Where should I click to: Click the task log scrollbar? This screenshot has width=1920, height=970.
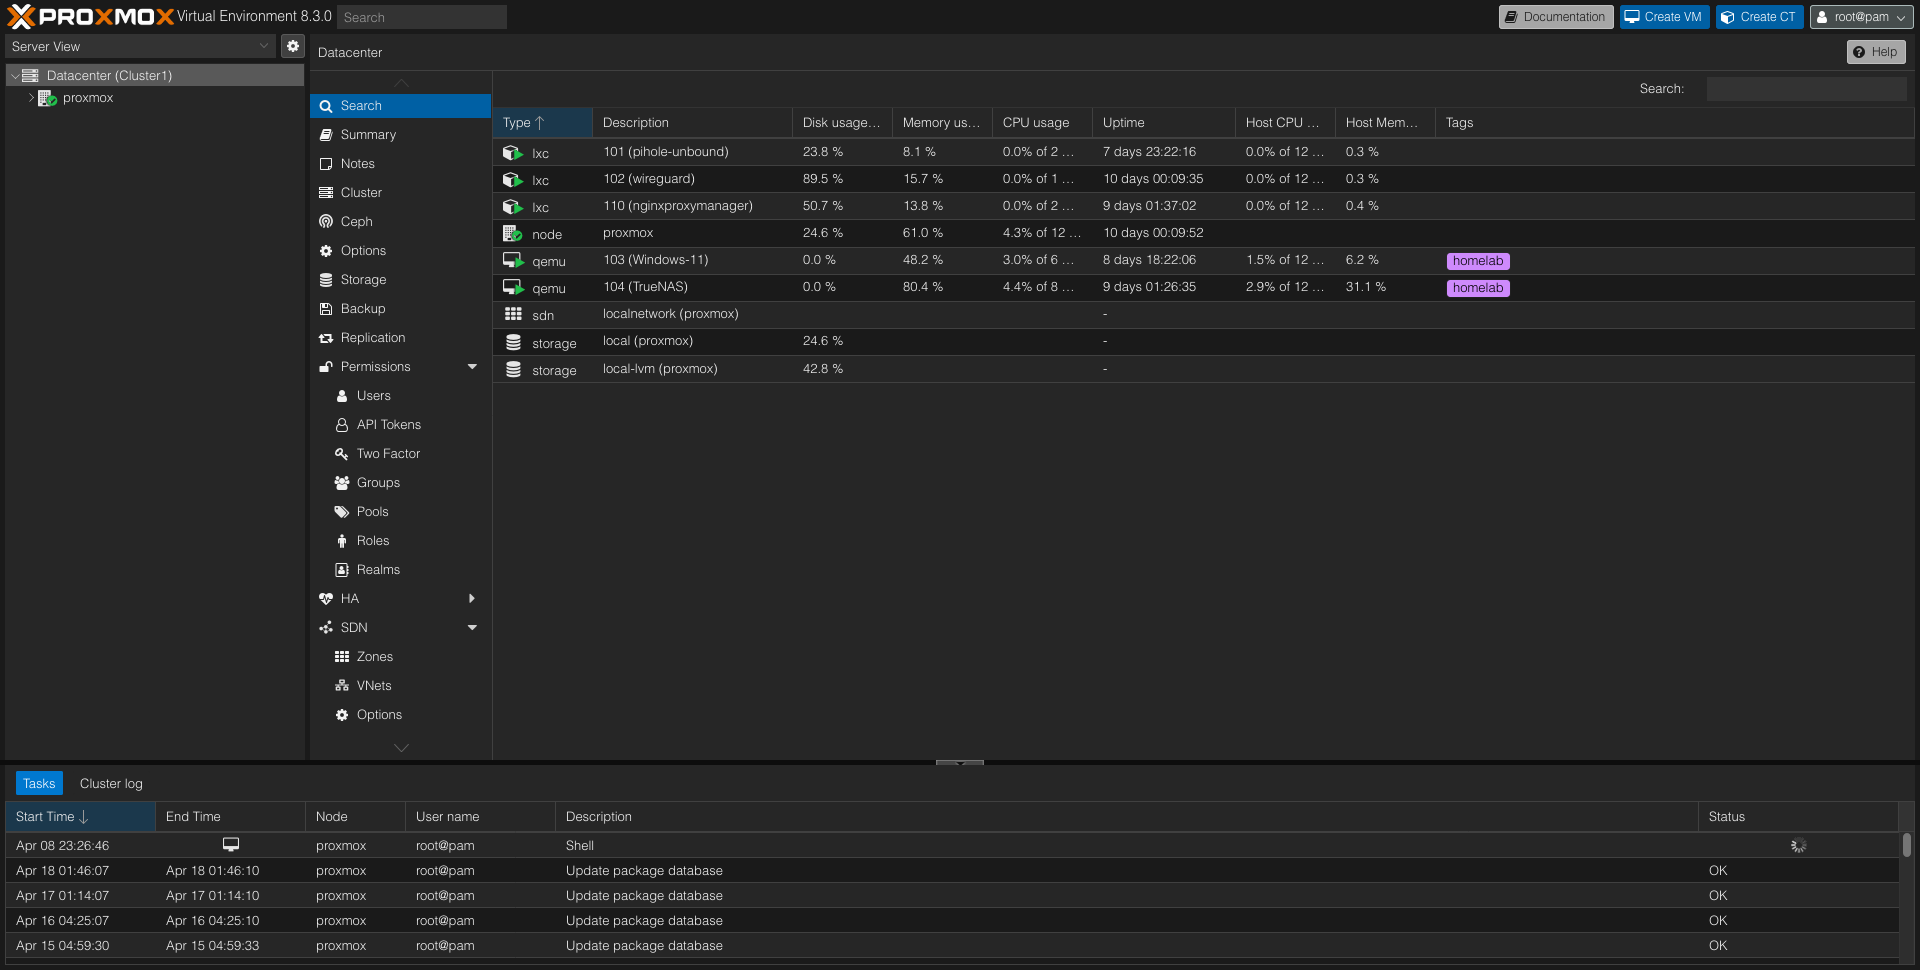click(x=1907, y=845)
